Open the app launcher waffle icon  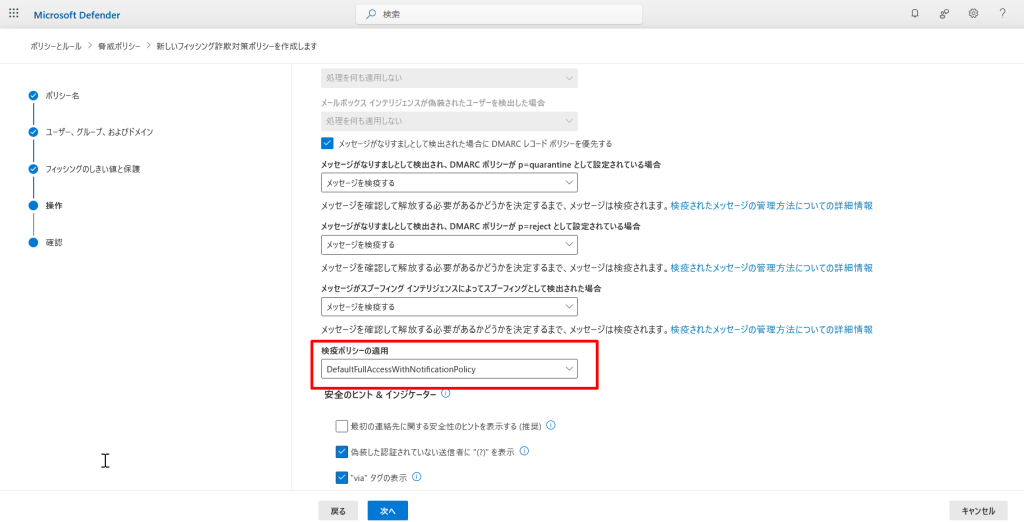[14, 14]
